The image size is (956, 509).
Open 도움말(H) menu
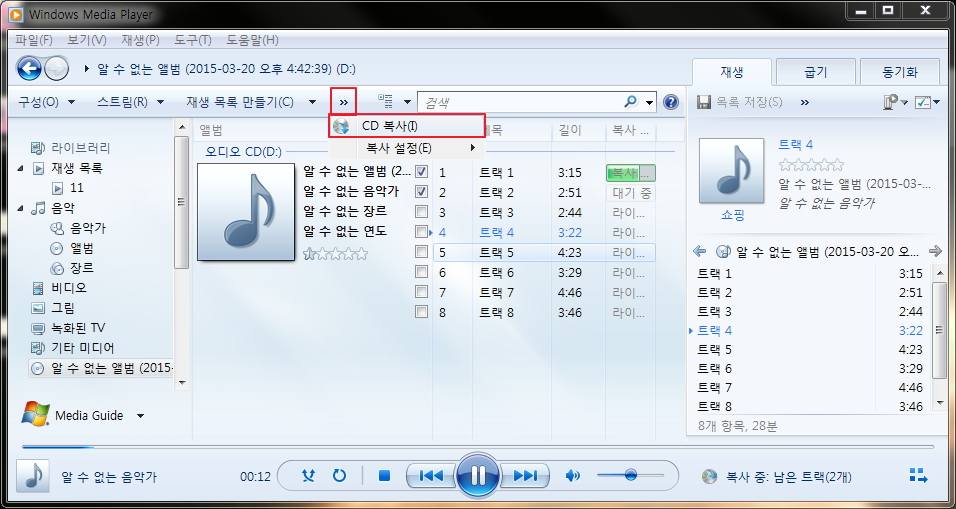tap(252, 40)
